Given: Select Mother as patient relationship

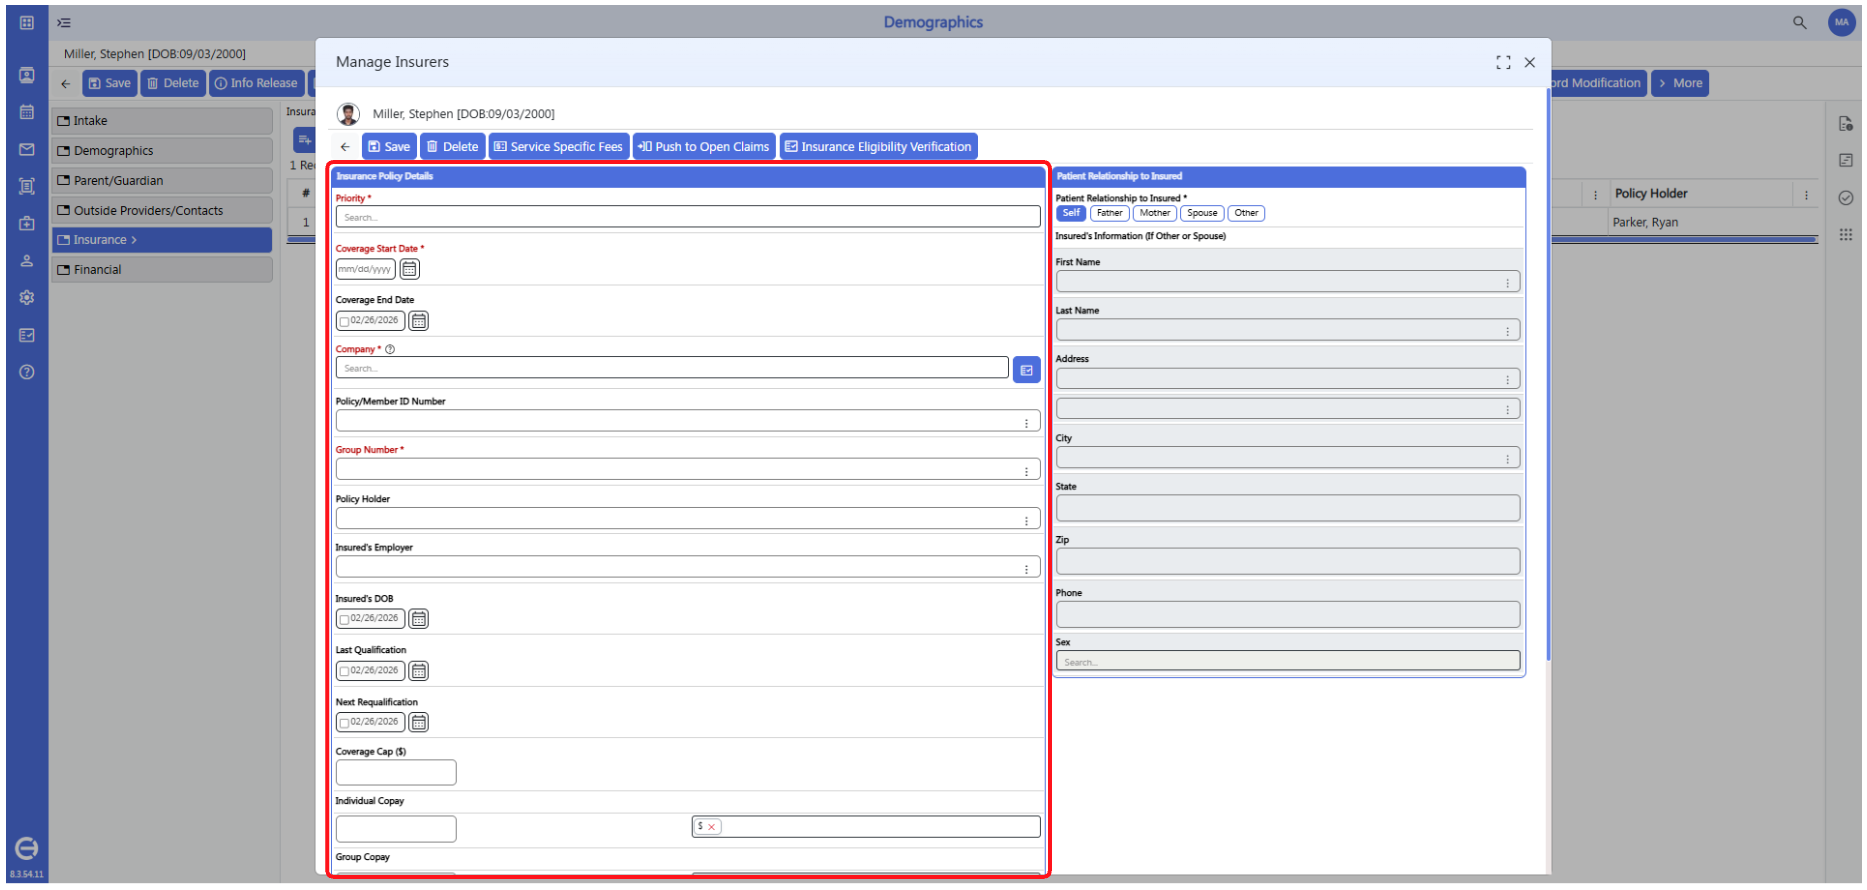Looking at the screenshot, I should [1154, 213].
